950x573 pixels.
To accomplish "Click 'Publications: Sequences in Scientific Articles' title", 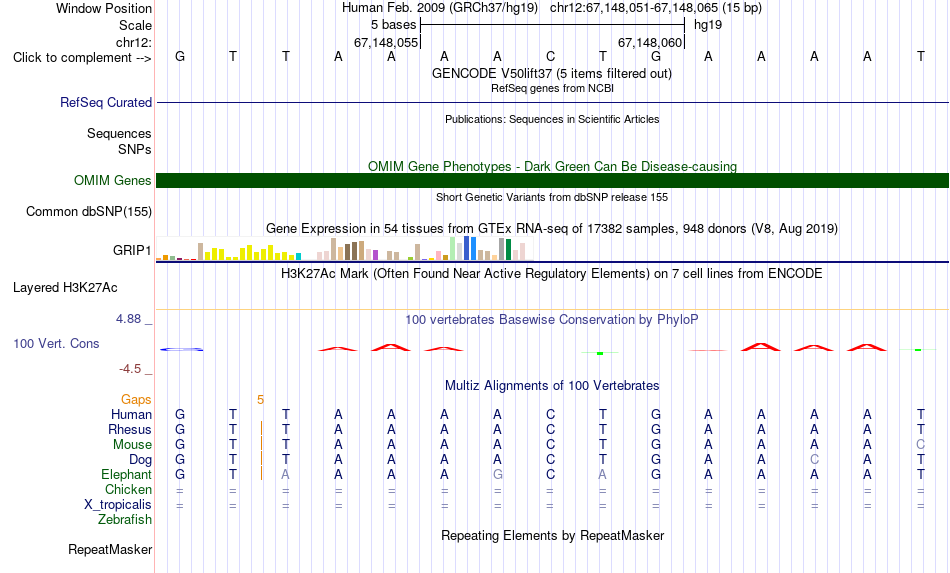I will click(x=552, y=119).
